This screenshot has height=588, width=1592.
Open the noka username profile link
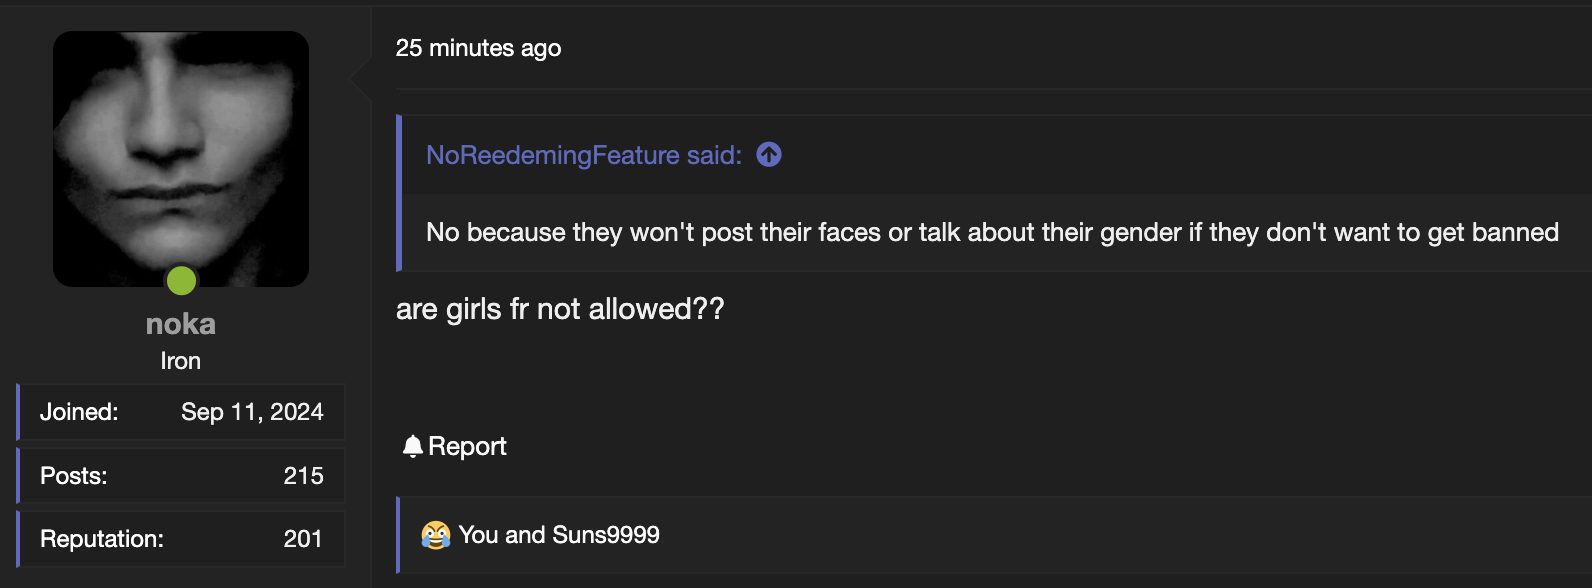click(181, 324)
